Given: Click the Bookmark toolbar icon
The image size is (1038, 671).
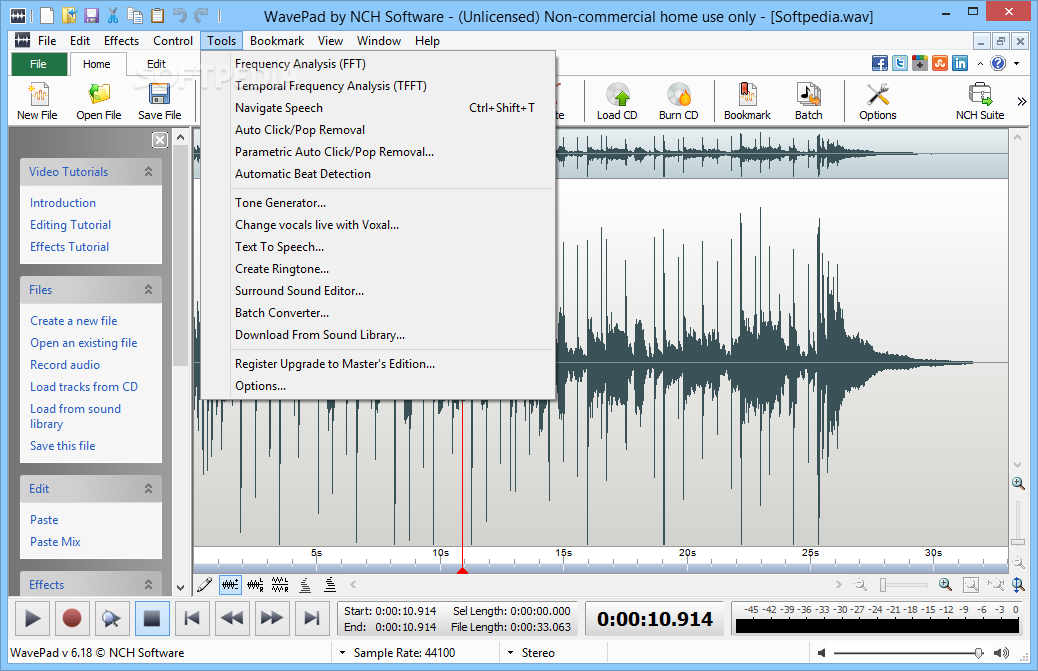Looking at the screenshot, I should pos(747,101).
